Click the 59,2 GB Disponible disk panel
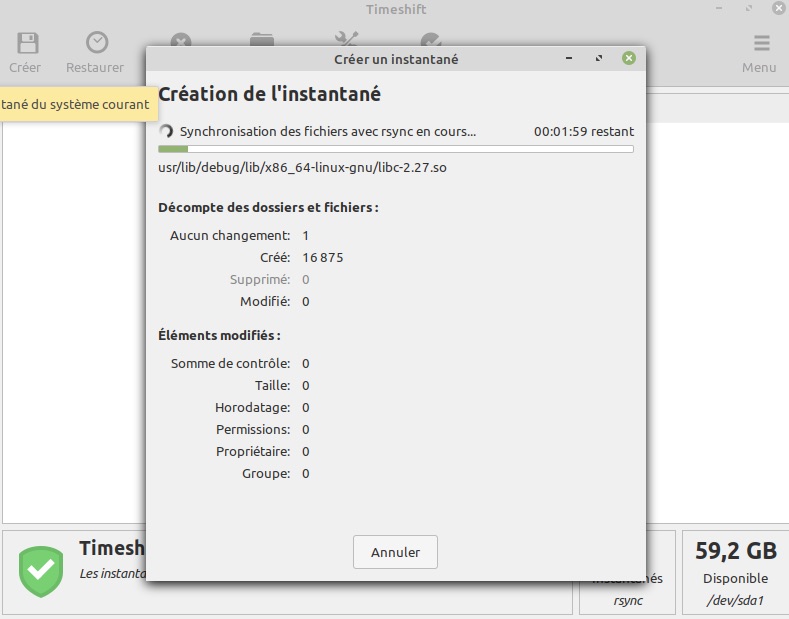 (735, 572)
